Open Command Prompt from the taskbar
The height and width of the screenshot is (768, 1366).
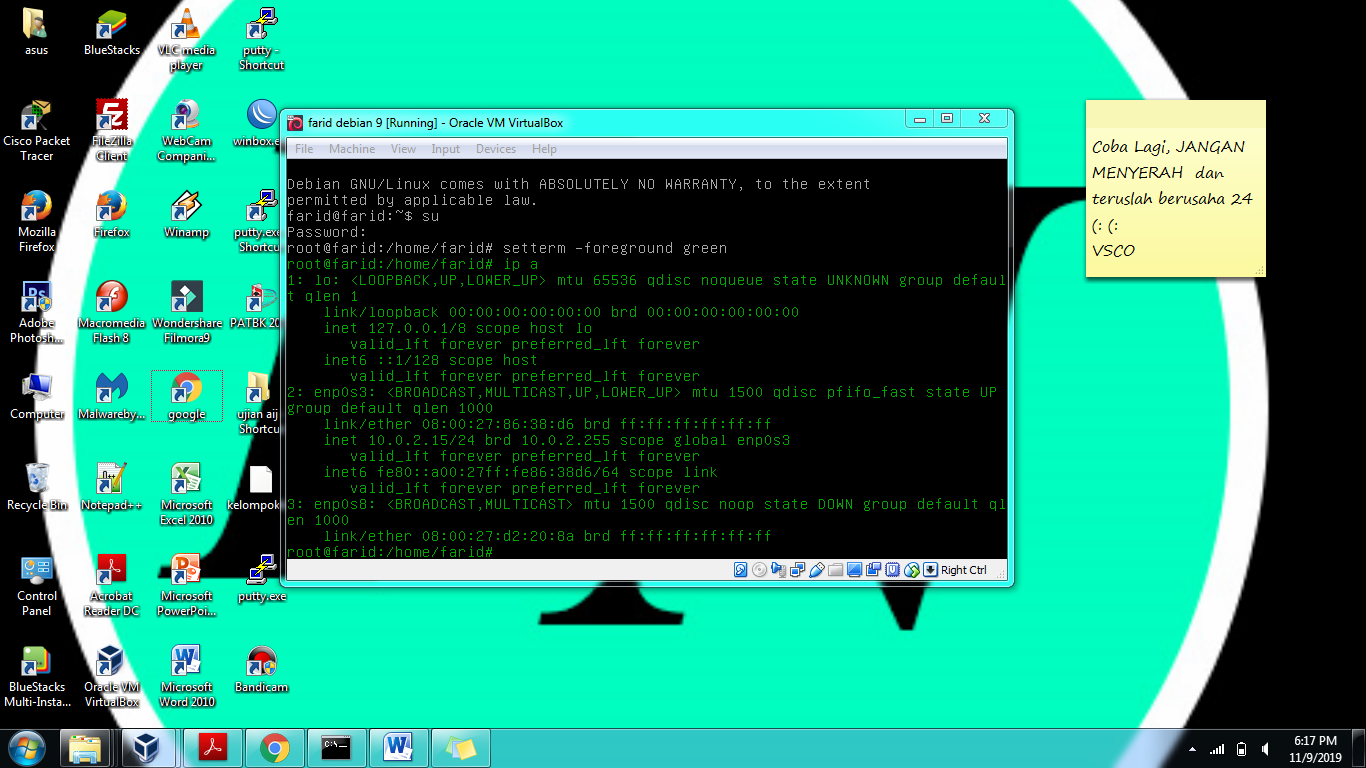(336, 747)
